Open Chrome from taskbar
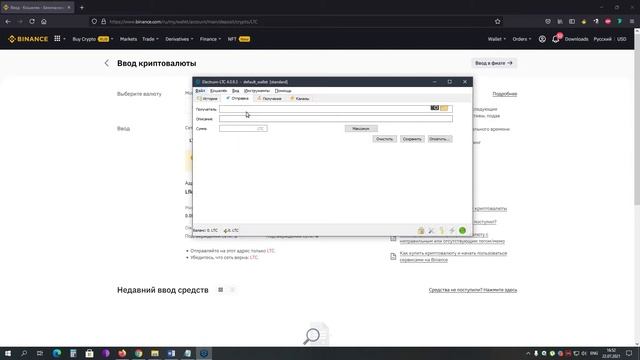Screen dimensions: 640x360 click(138, 353)
